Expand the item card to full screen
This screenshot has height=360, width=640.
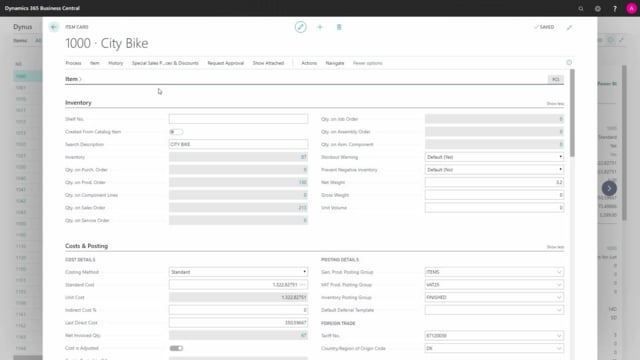(569, 27)
